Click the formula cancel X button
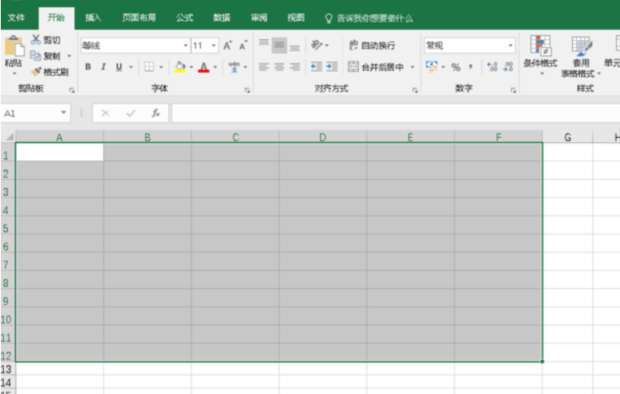The height and width of the screenshot is (394, 620). click(x=105, y=113)
